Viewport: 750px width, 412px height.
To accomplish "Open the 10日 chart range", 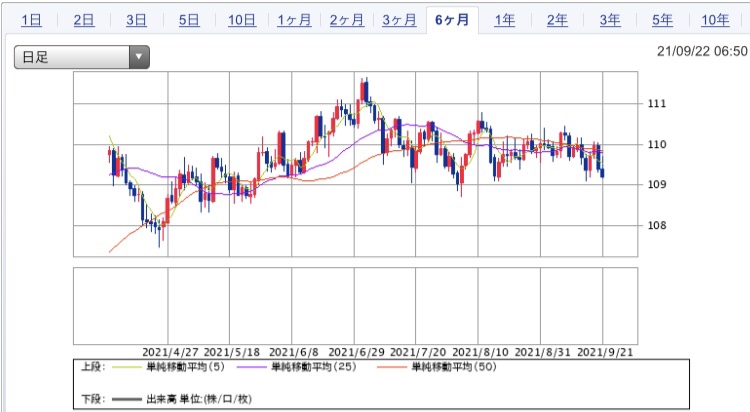I will tap(242, 20).
